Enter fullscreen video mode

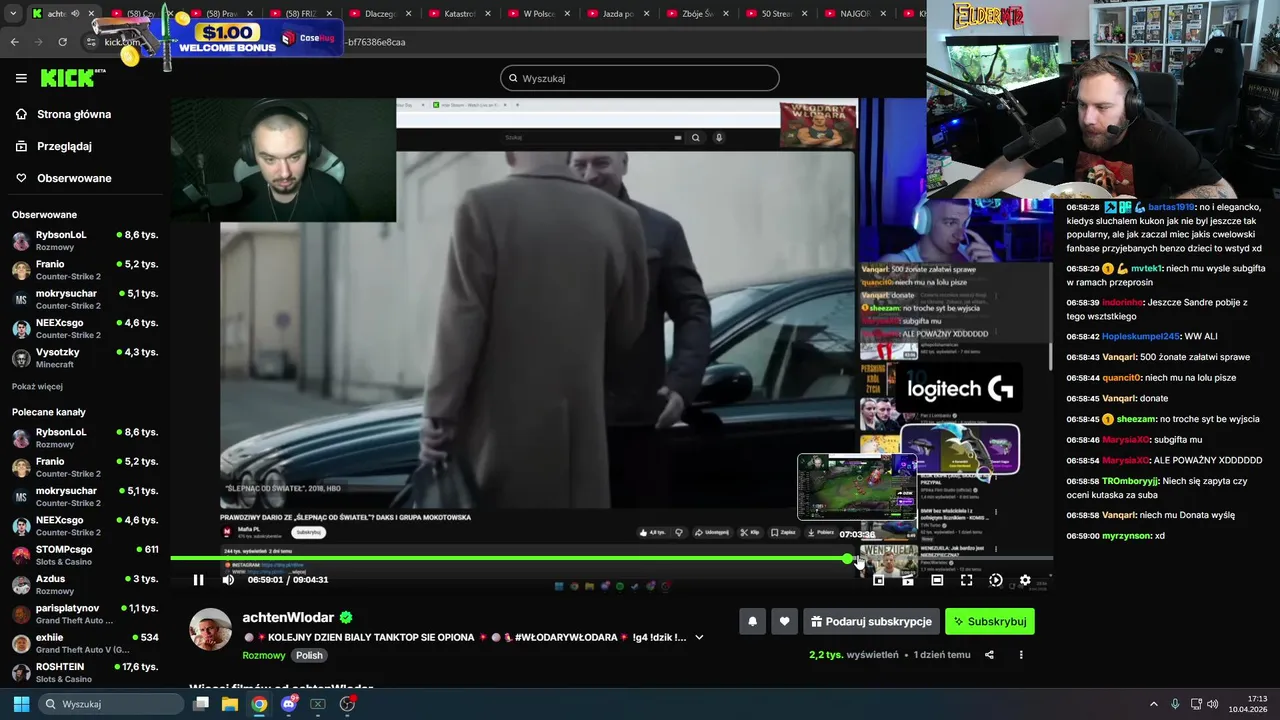966,580
